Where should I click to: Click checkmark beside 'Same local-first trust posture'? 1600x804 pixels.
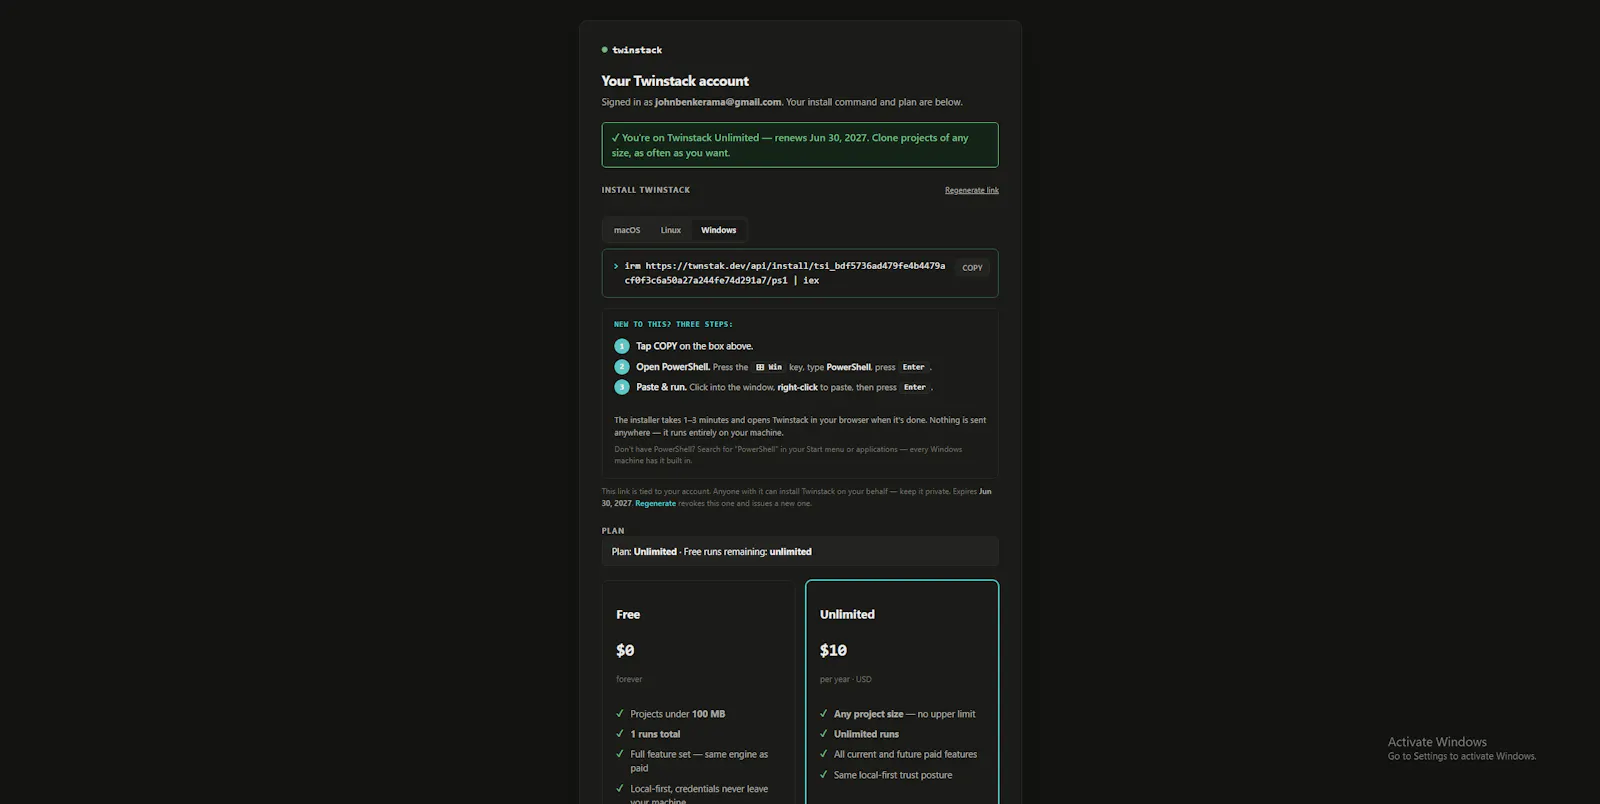tap(824, 775)
